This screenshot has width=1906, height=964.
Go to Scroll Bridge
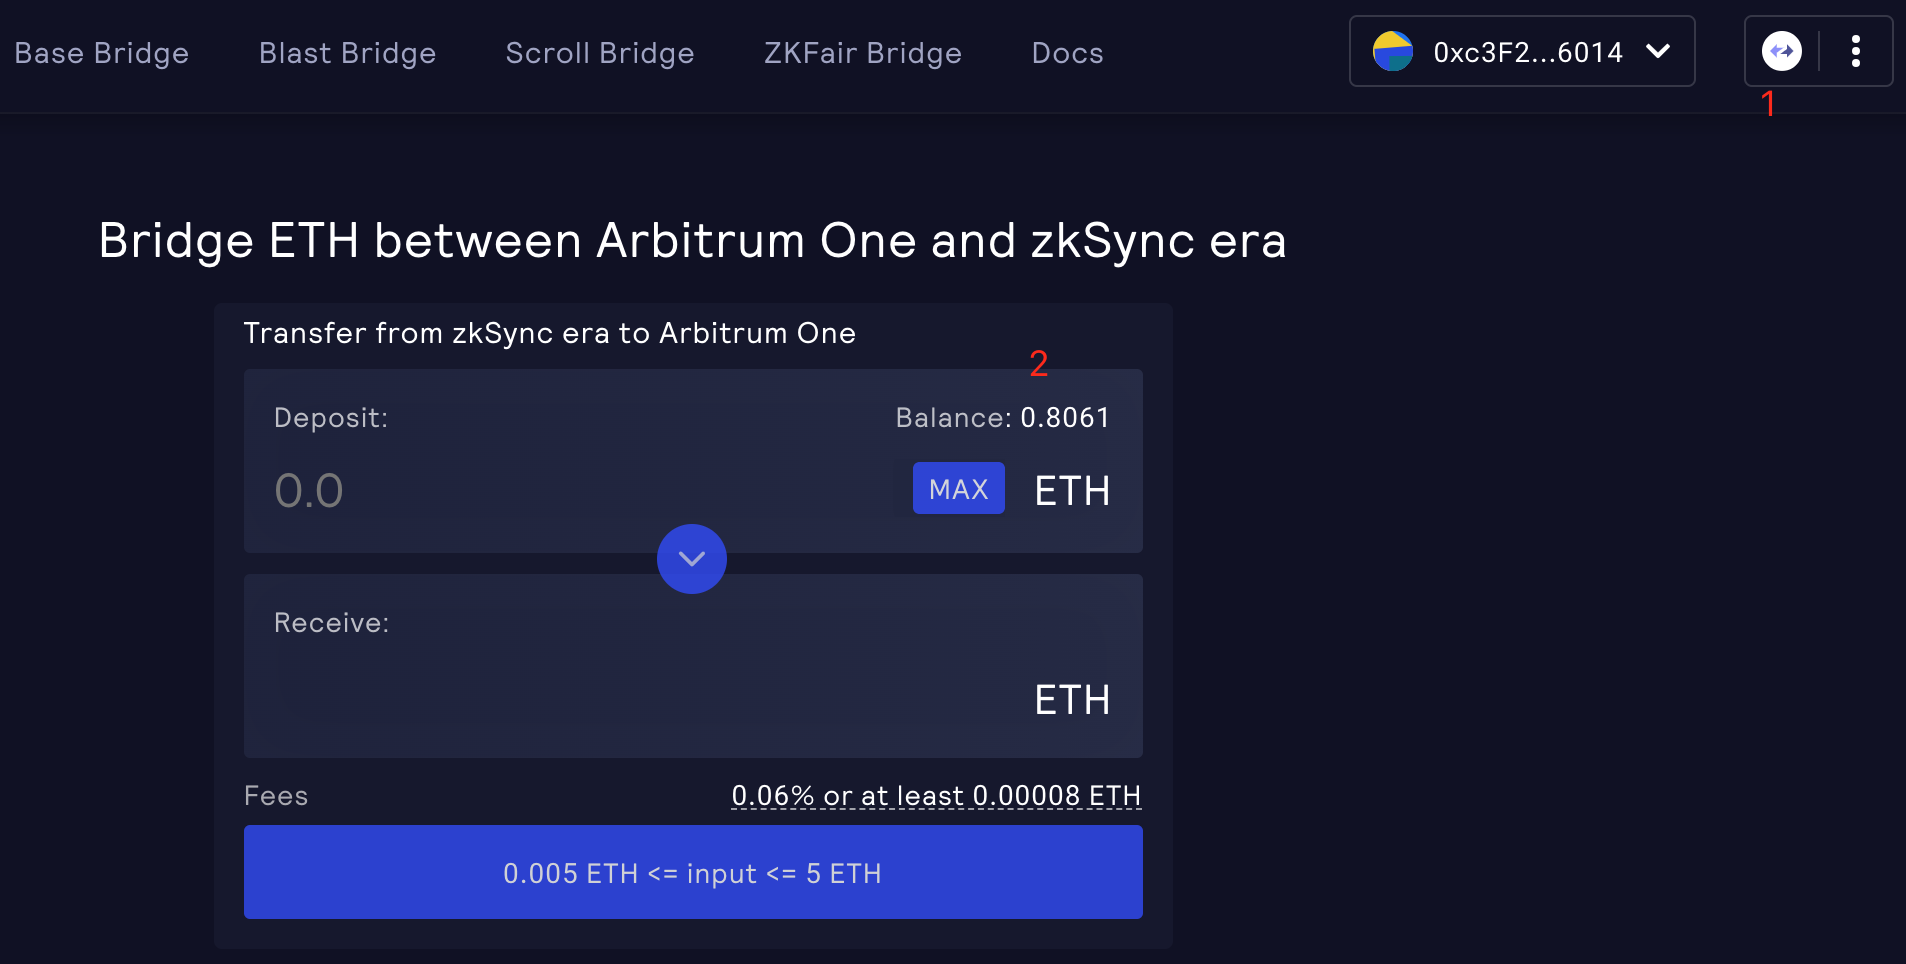click(x=600, y=53)
